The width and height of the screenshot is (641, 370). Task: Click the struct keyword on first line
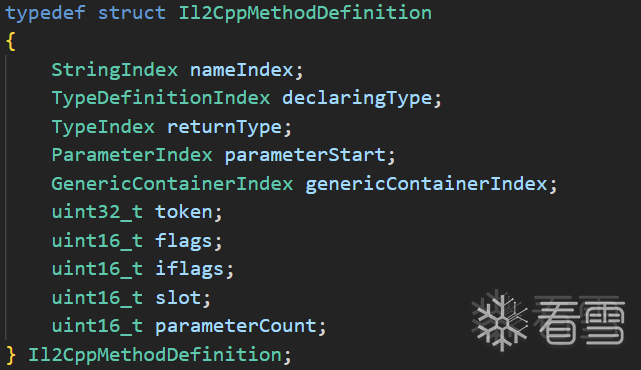(132, 13)
